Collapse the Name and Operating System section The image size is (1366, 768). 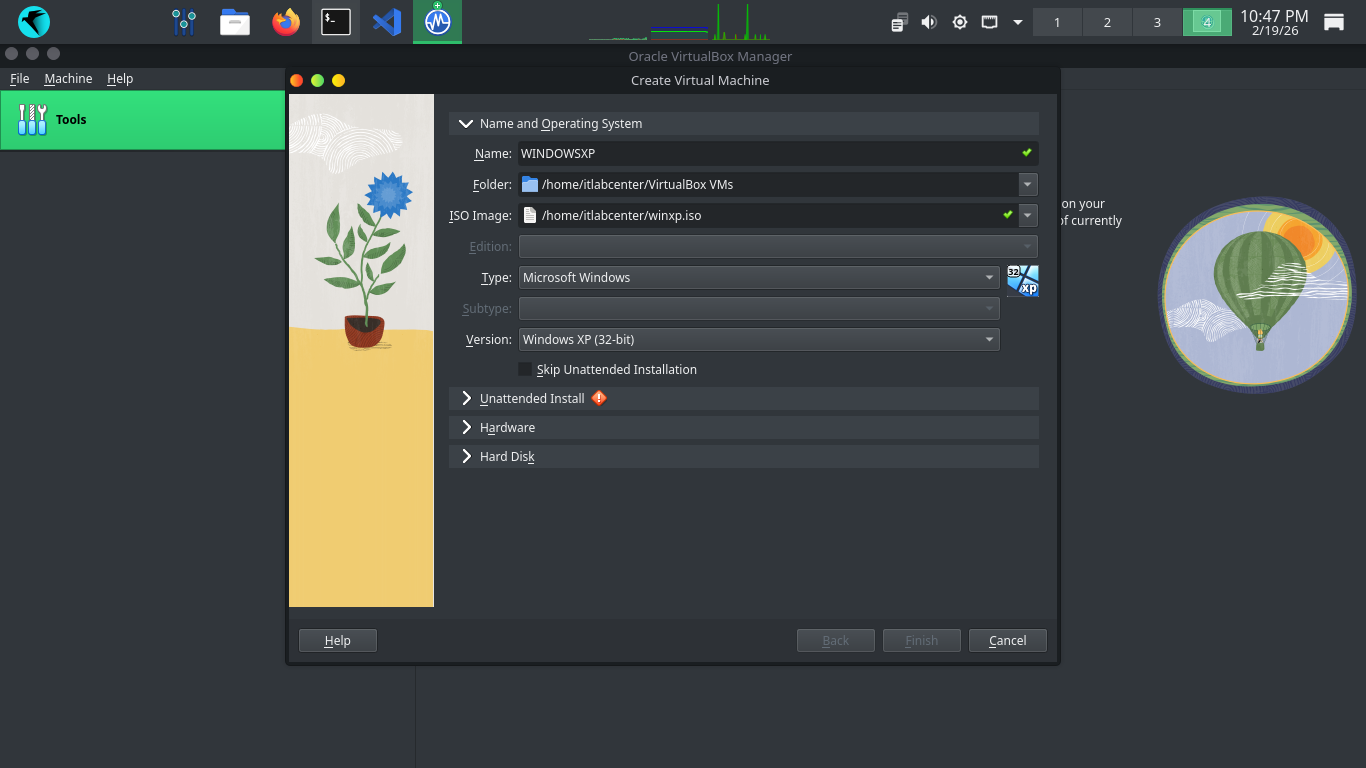pos(466,124)
